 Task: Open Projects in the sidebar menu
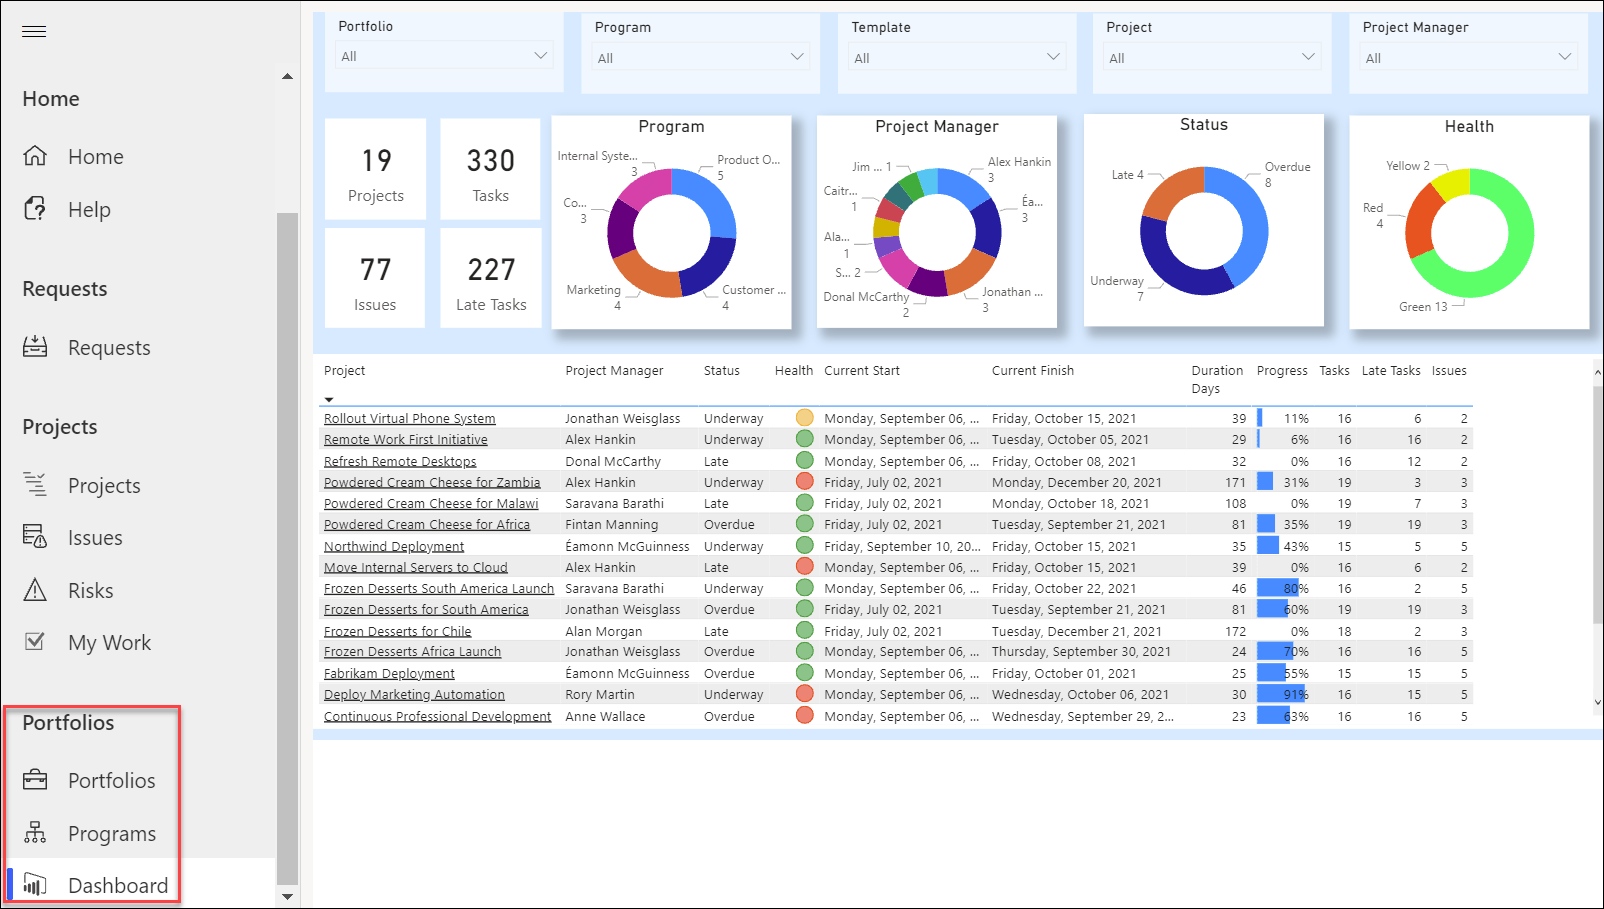[104, 485]
